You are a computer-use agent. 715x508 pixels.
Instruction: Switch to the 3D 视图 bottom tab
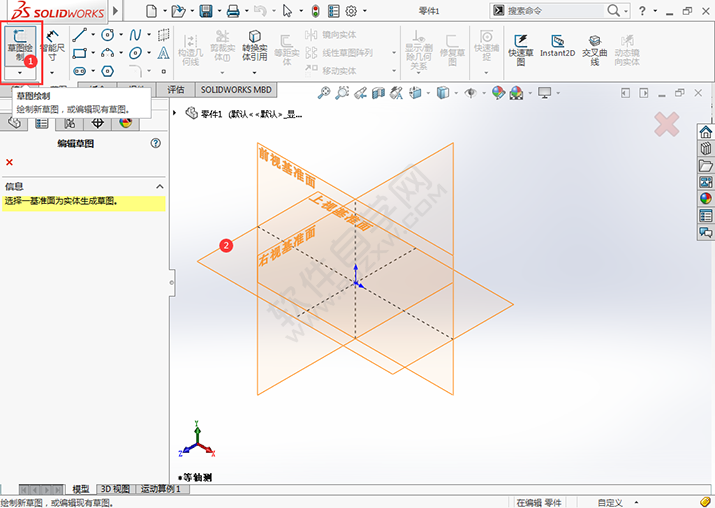point(115,489)
